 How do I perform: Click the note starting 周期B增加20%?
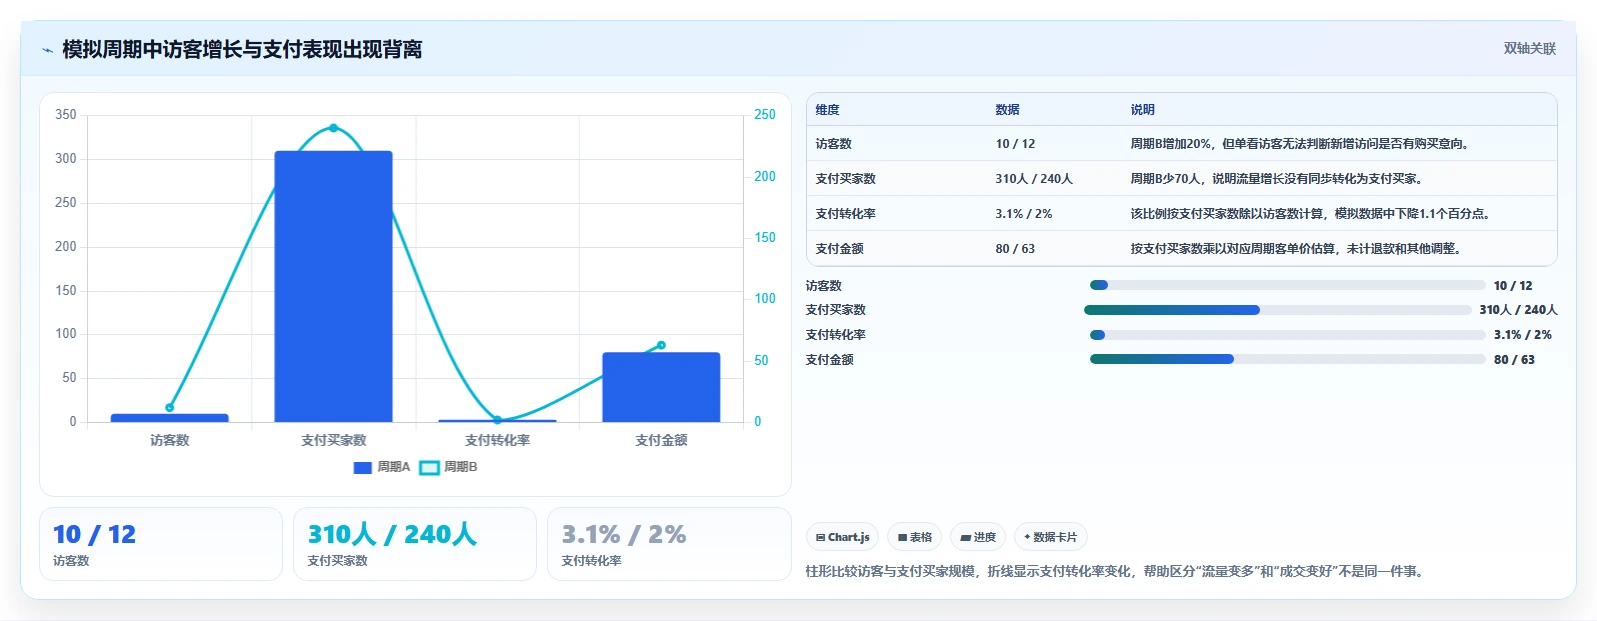1300,144
